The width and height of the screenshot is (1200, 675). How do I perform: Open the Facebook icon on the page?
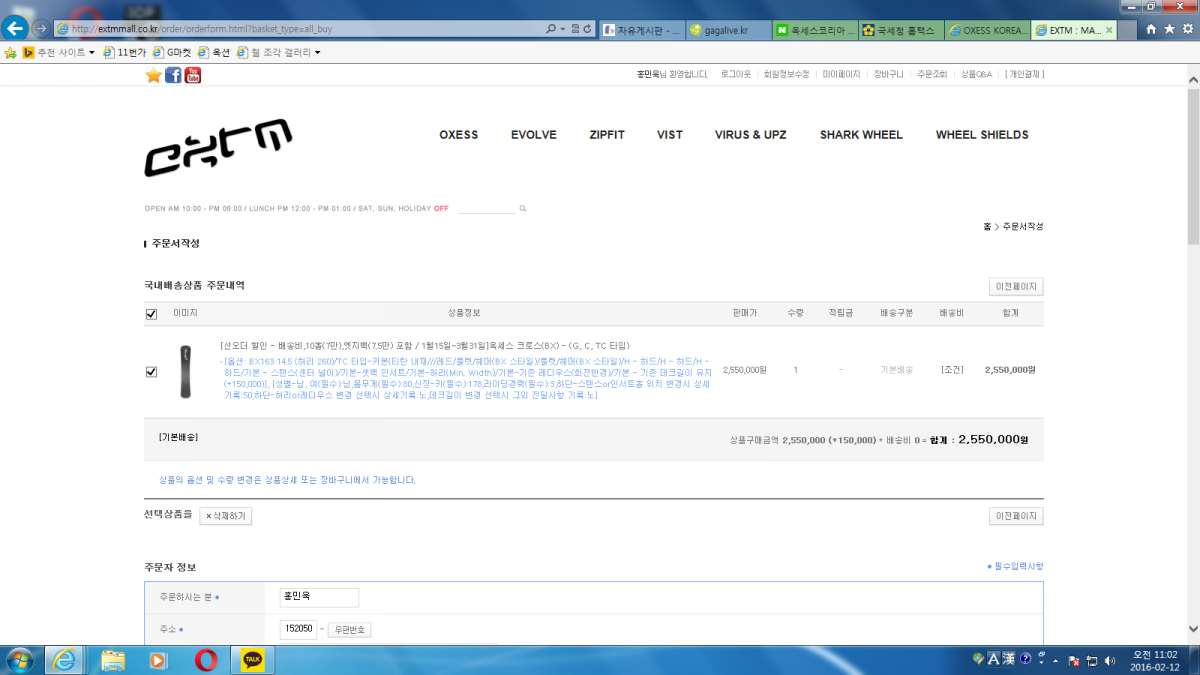[173, 75]
